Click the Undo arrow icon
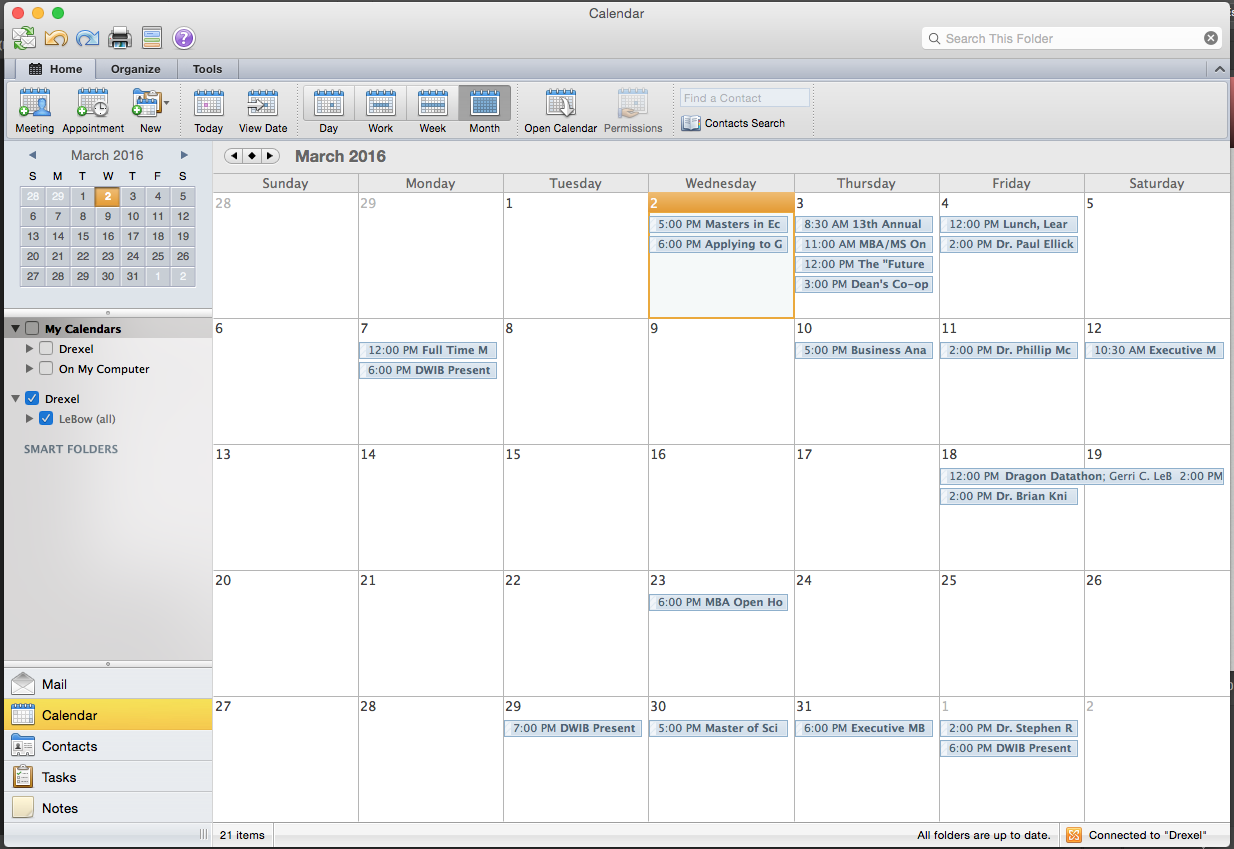Image resolution: width=1234 pixels, height=849 pixels. click(56, 39)
